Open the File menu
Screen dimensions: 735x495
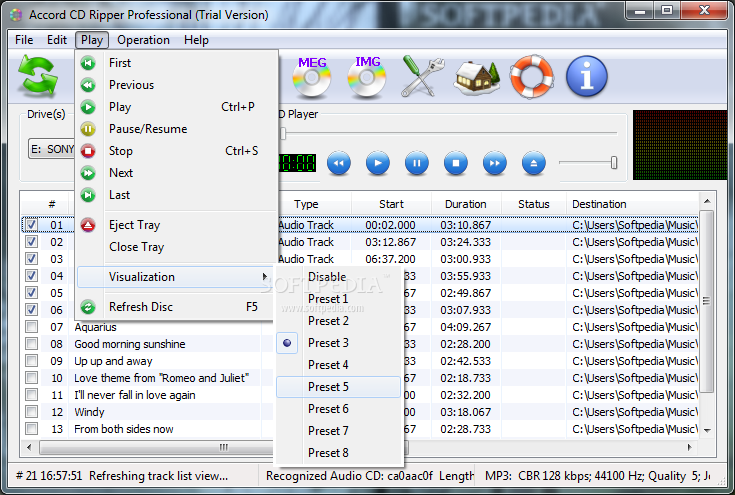[24, 40]
